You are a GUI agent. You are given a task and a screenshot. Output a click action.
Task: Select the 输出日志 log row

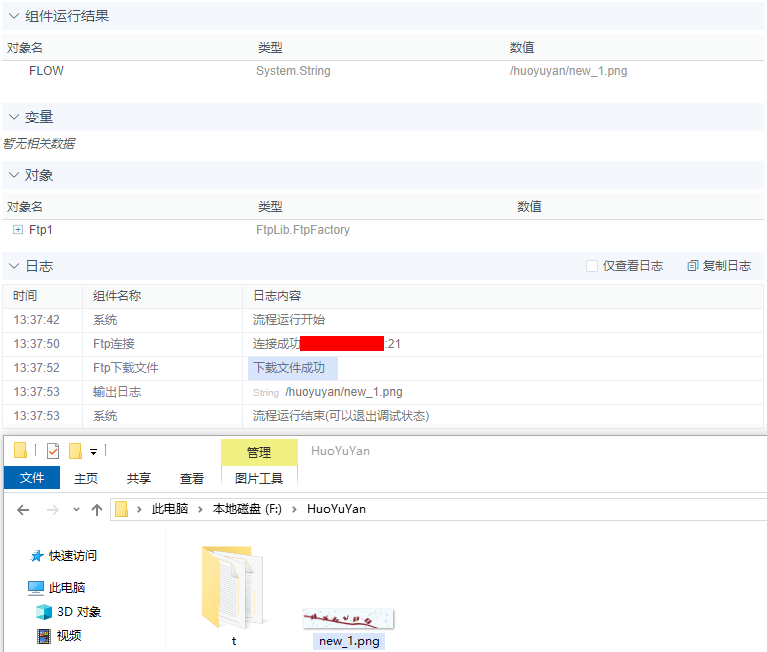tap(383, 392)
